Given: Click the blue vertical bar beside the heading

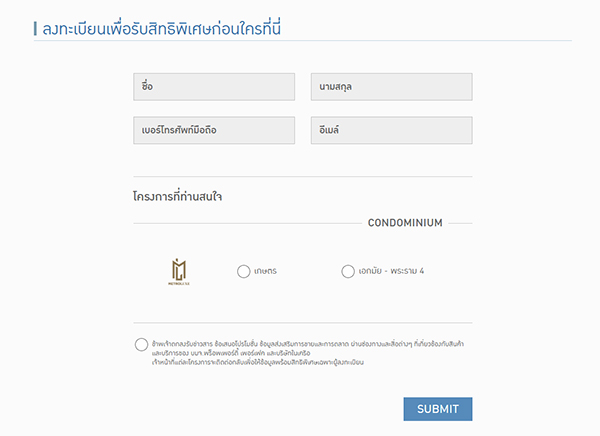Looking at the screenshot, I should pyautogui.click(x=35, y=28).
